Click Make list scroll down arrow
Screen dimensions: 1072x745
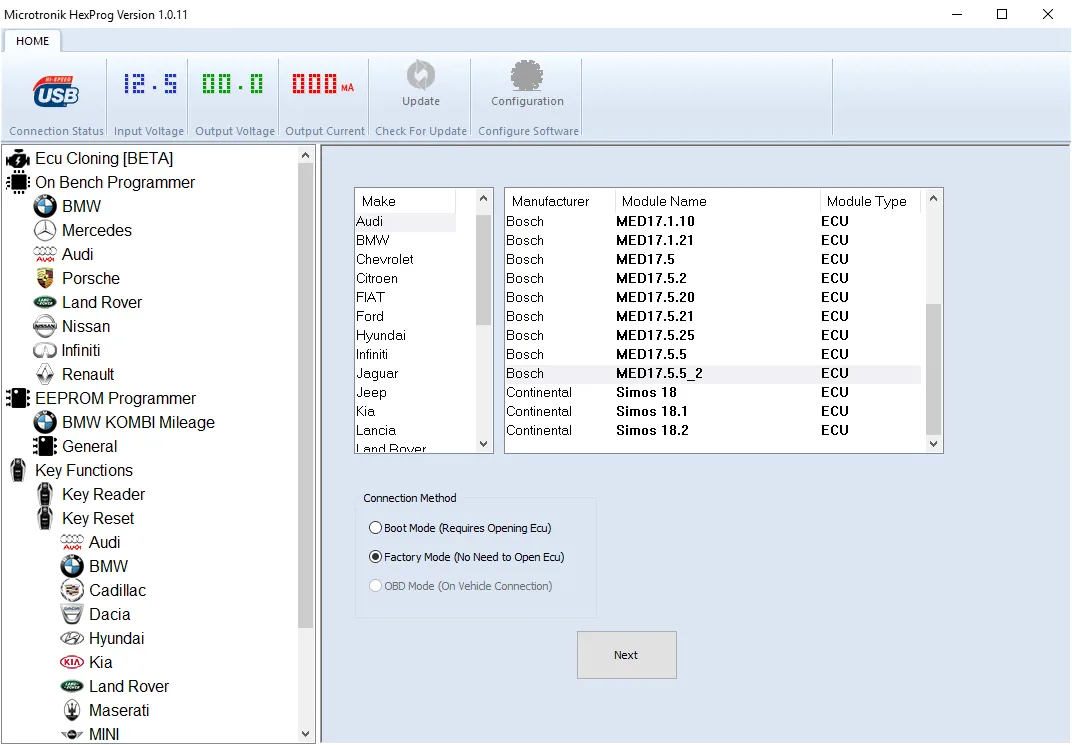coord(483,444)
